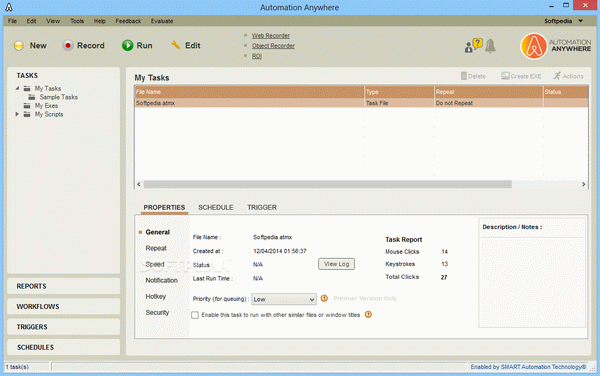
Task: Open the Priority for queuing dropdown
Action: point(284,299)
